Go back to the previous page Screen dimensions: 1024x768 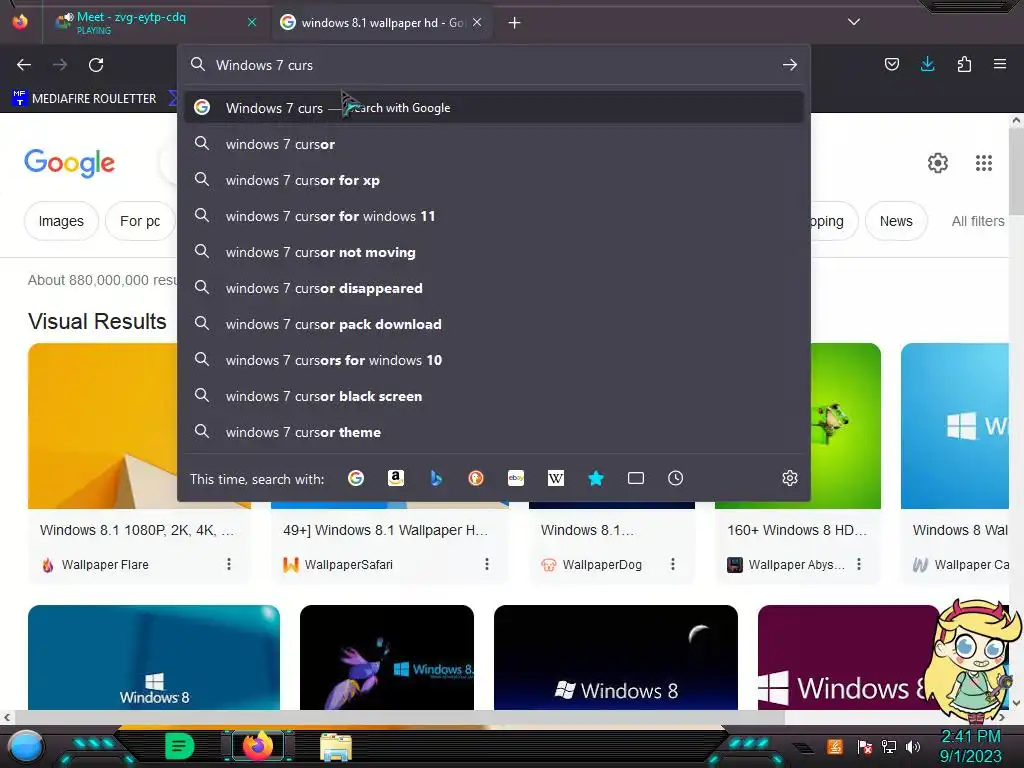[24, 65]
